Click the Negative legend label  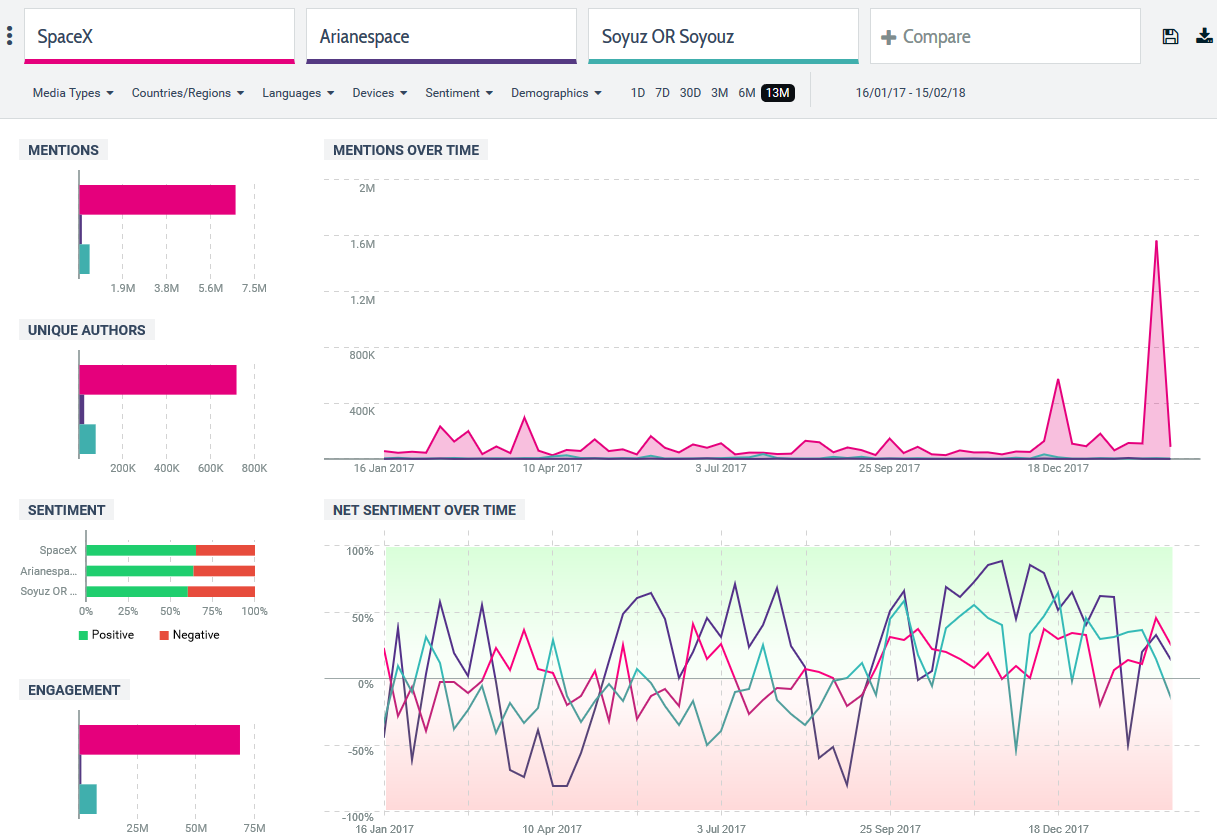tap(196, 635)
